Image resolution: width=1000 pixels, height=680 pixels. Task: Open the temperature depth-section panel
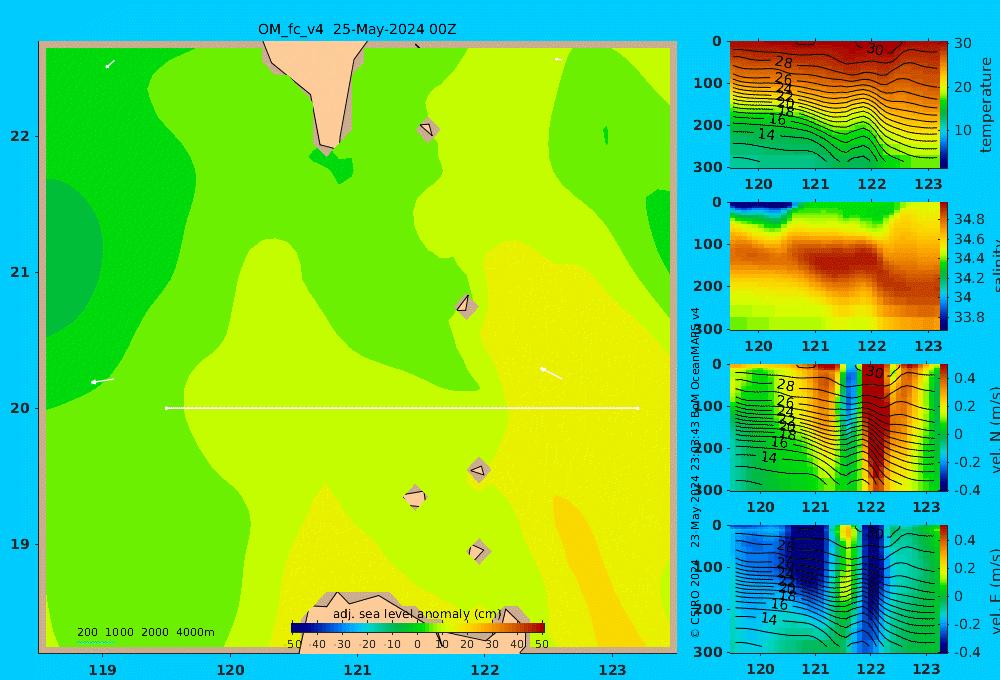(x=834, y=105)
